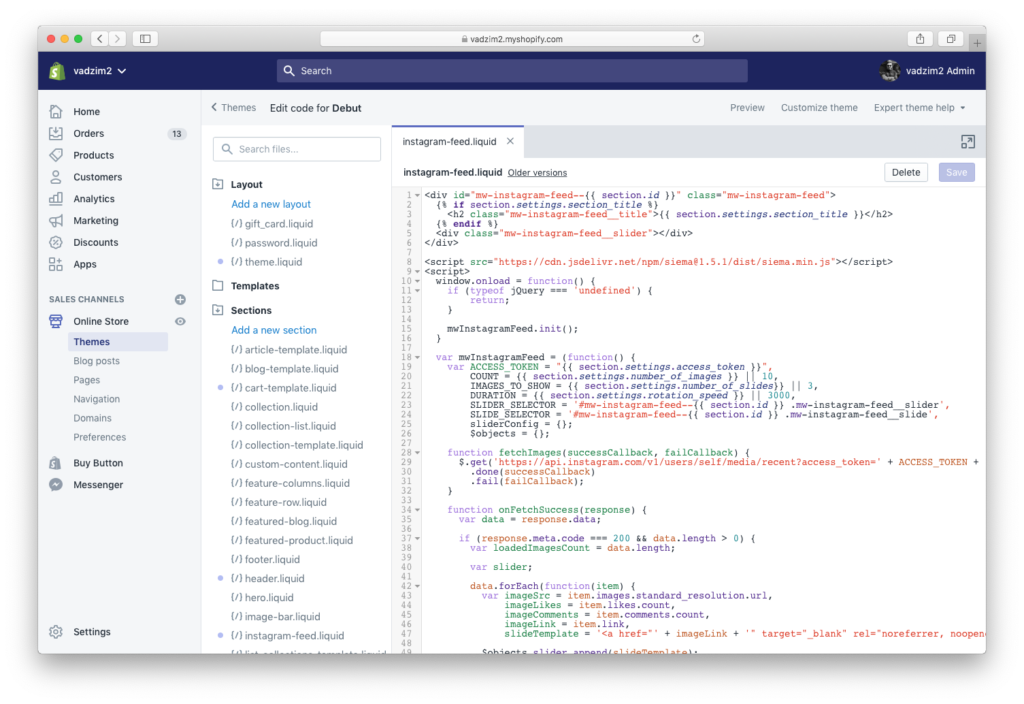
Task: Open theme.liquid in the file list
Action: click(x=266, y=262)
